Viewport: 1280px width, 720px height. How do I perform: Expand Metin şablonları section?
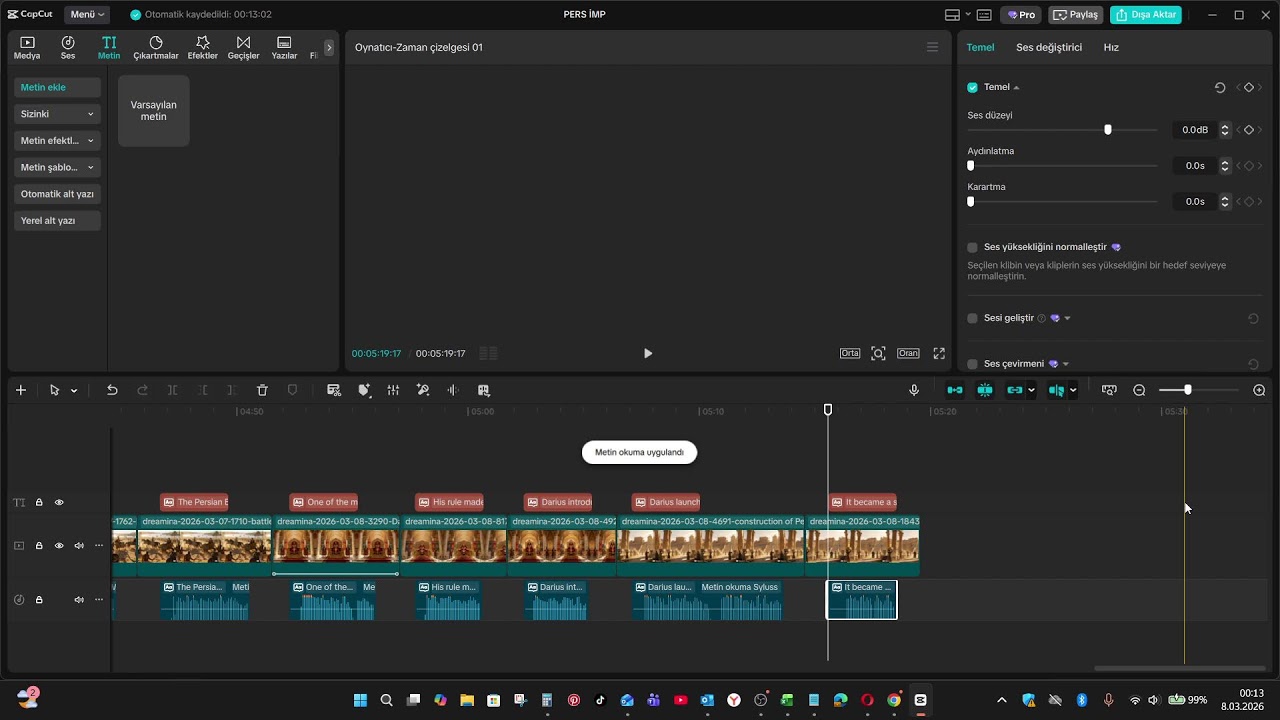tap(58, 167)
